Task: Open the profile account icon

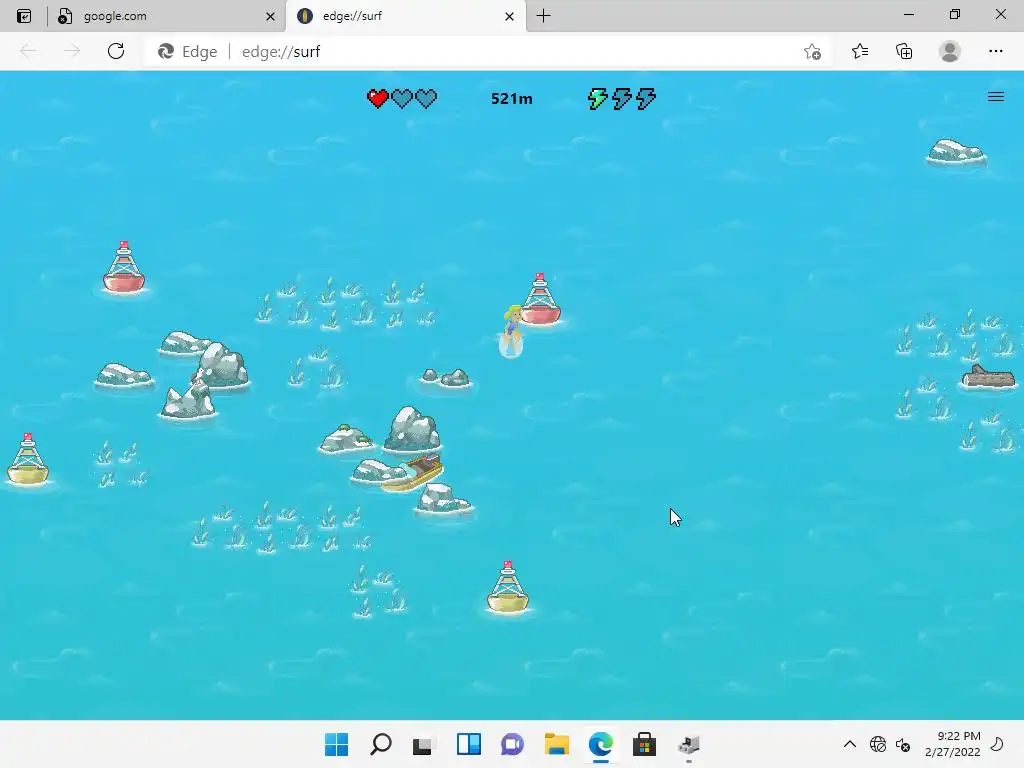Action: pyautogui.click(x=950, y=51)
